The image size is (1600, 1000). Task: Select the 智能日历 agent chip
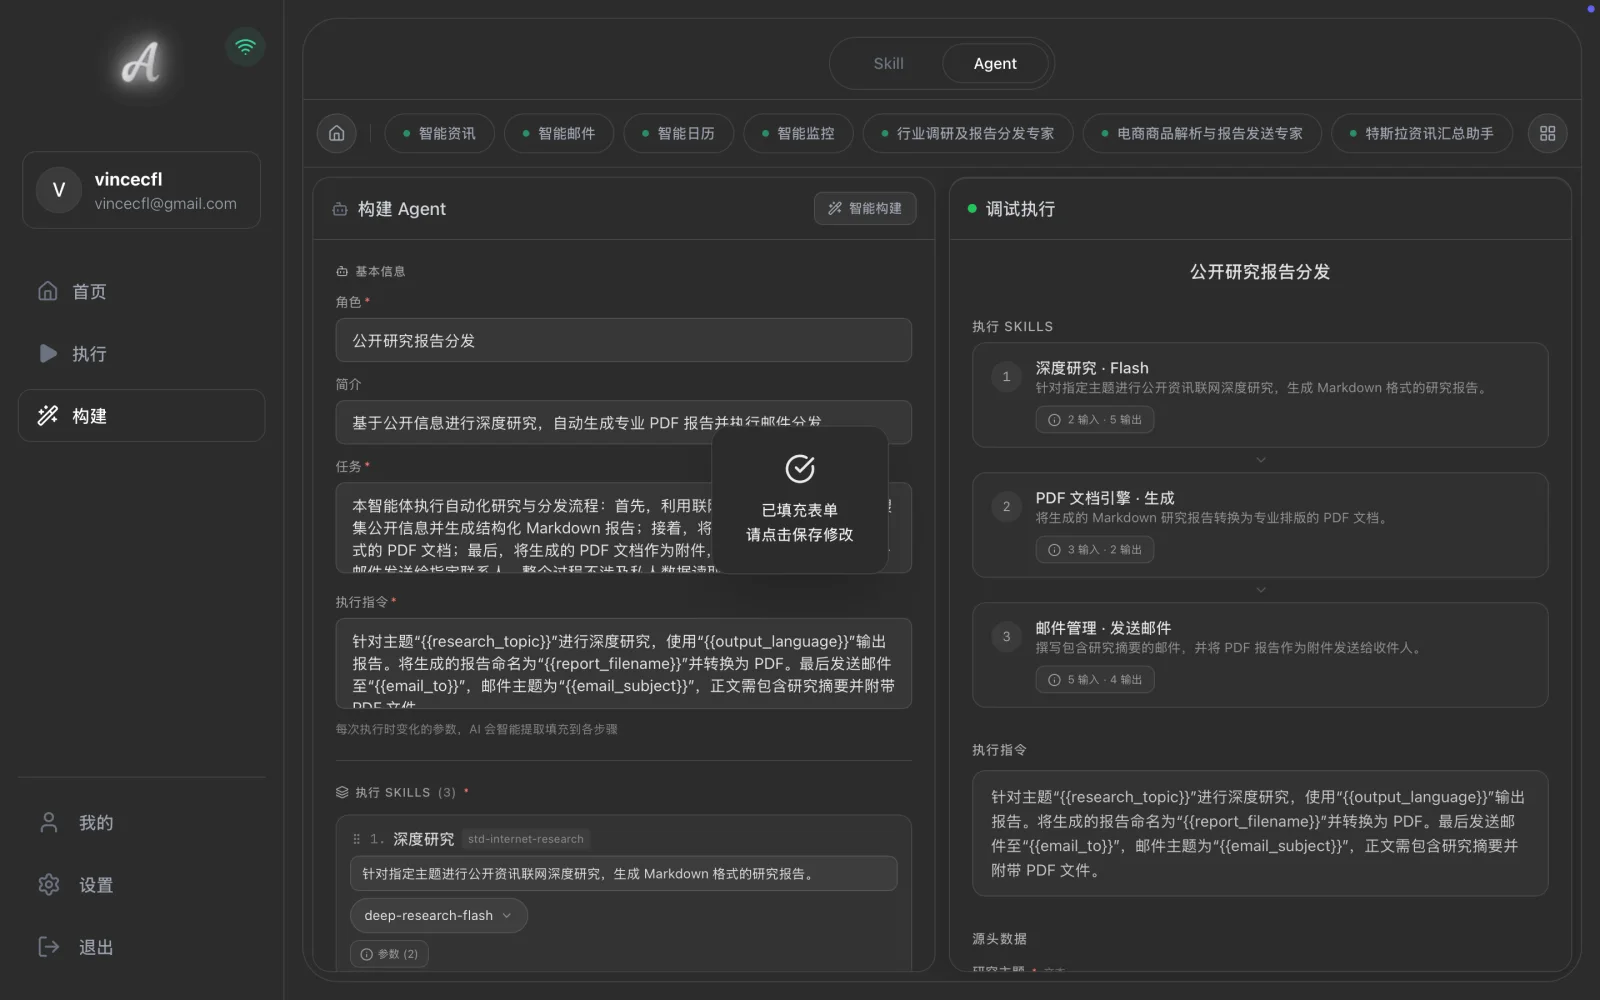point(678,133)
